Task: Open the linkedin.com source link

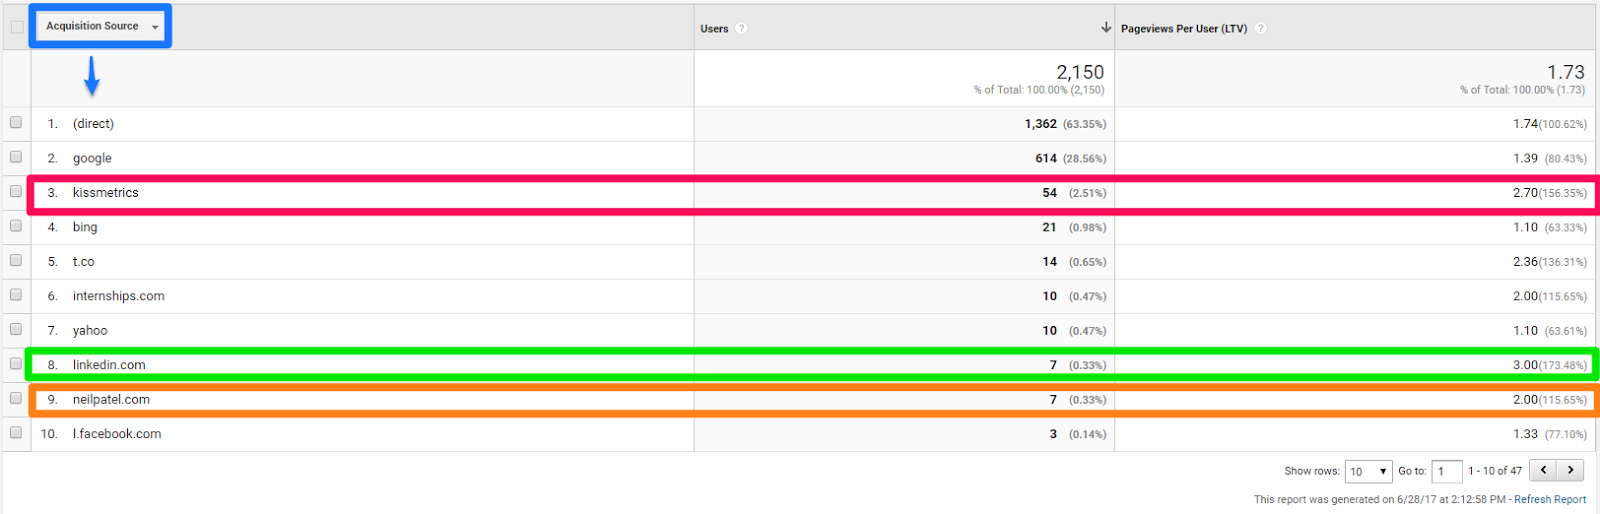Action: click(x=109, y=365)
